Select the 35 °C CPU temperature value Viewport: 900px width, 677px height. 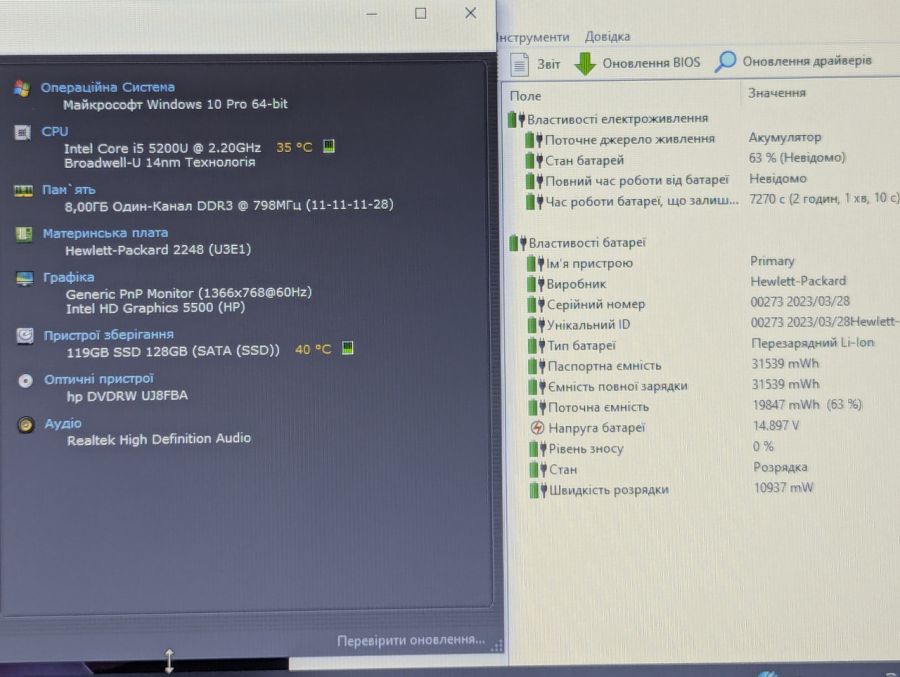click(294, 147)
